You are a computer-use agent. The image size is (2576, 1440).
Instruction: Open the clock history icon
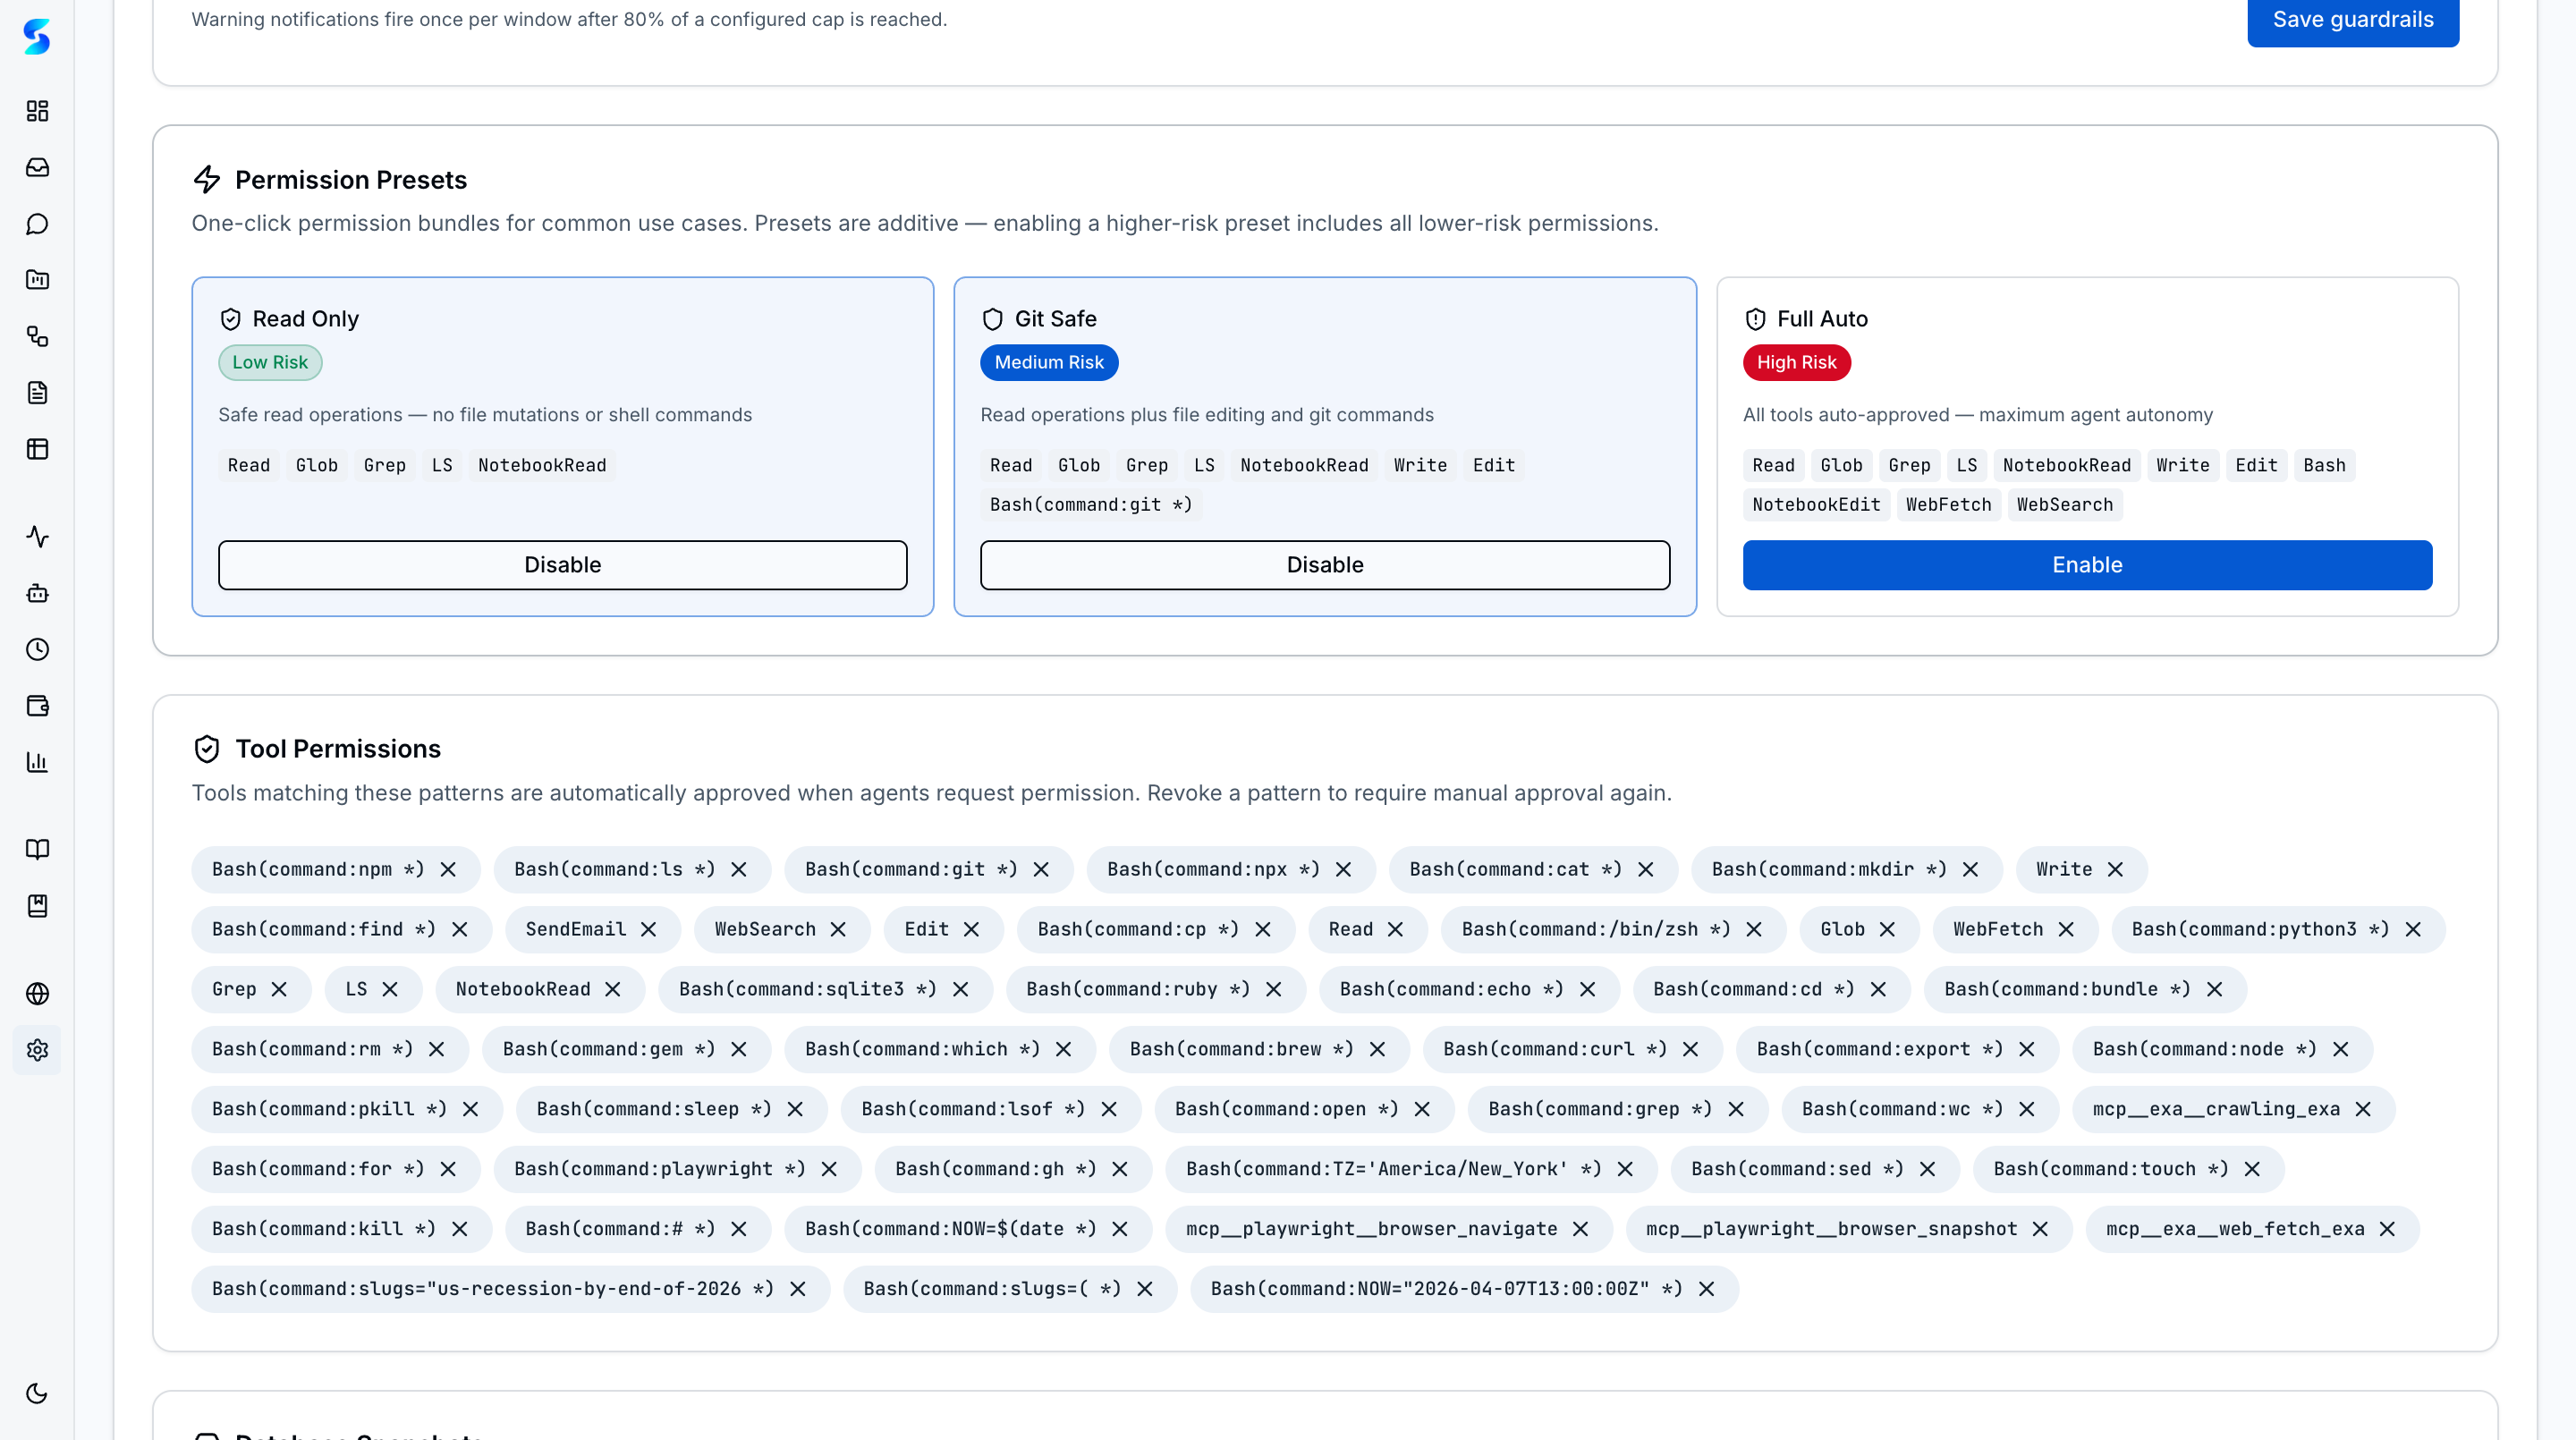tap(37, 649)
